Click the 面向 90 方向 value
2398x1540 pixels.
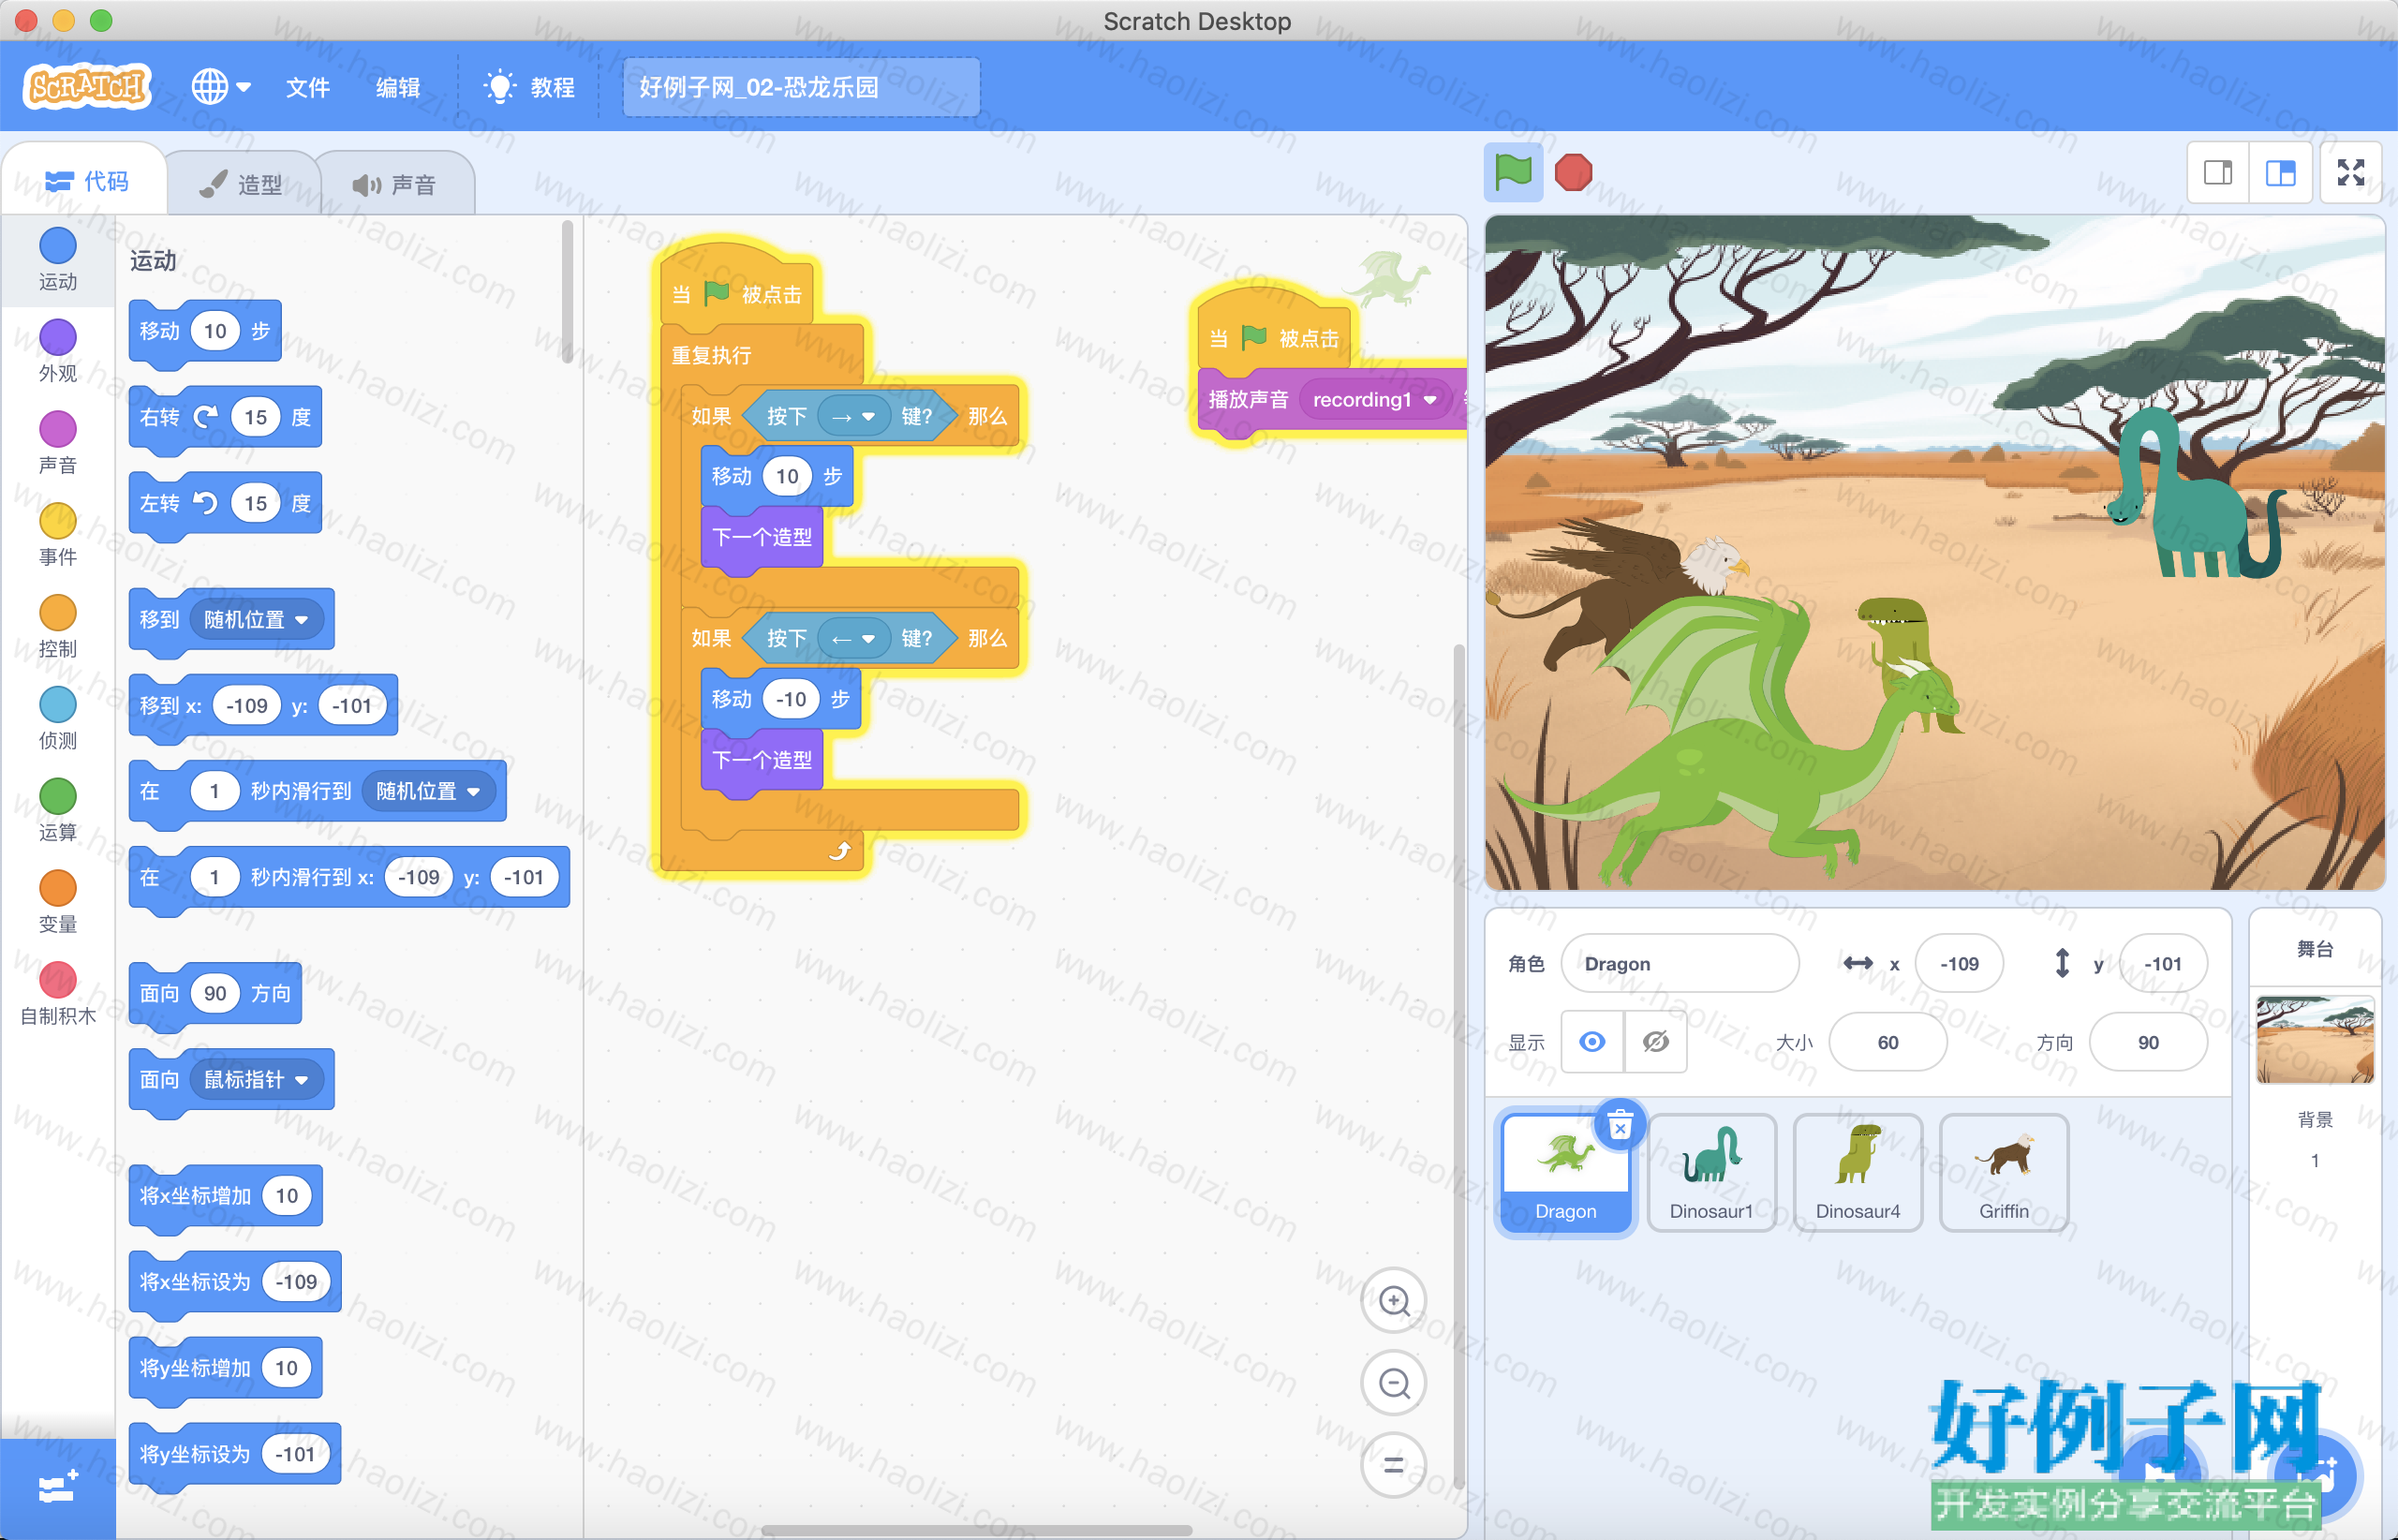coord(215,993)
